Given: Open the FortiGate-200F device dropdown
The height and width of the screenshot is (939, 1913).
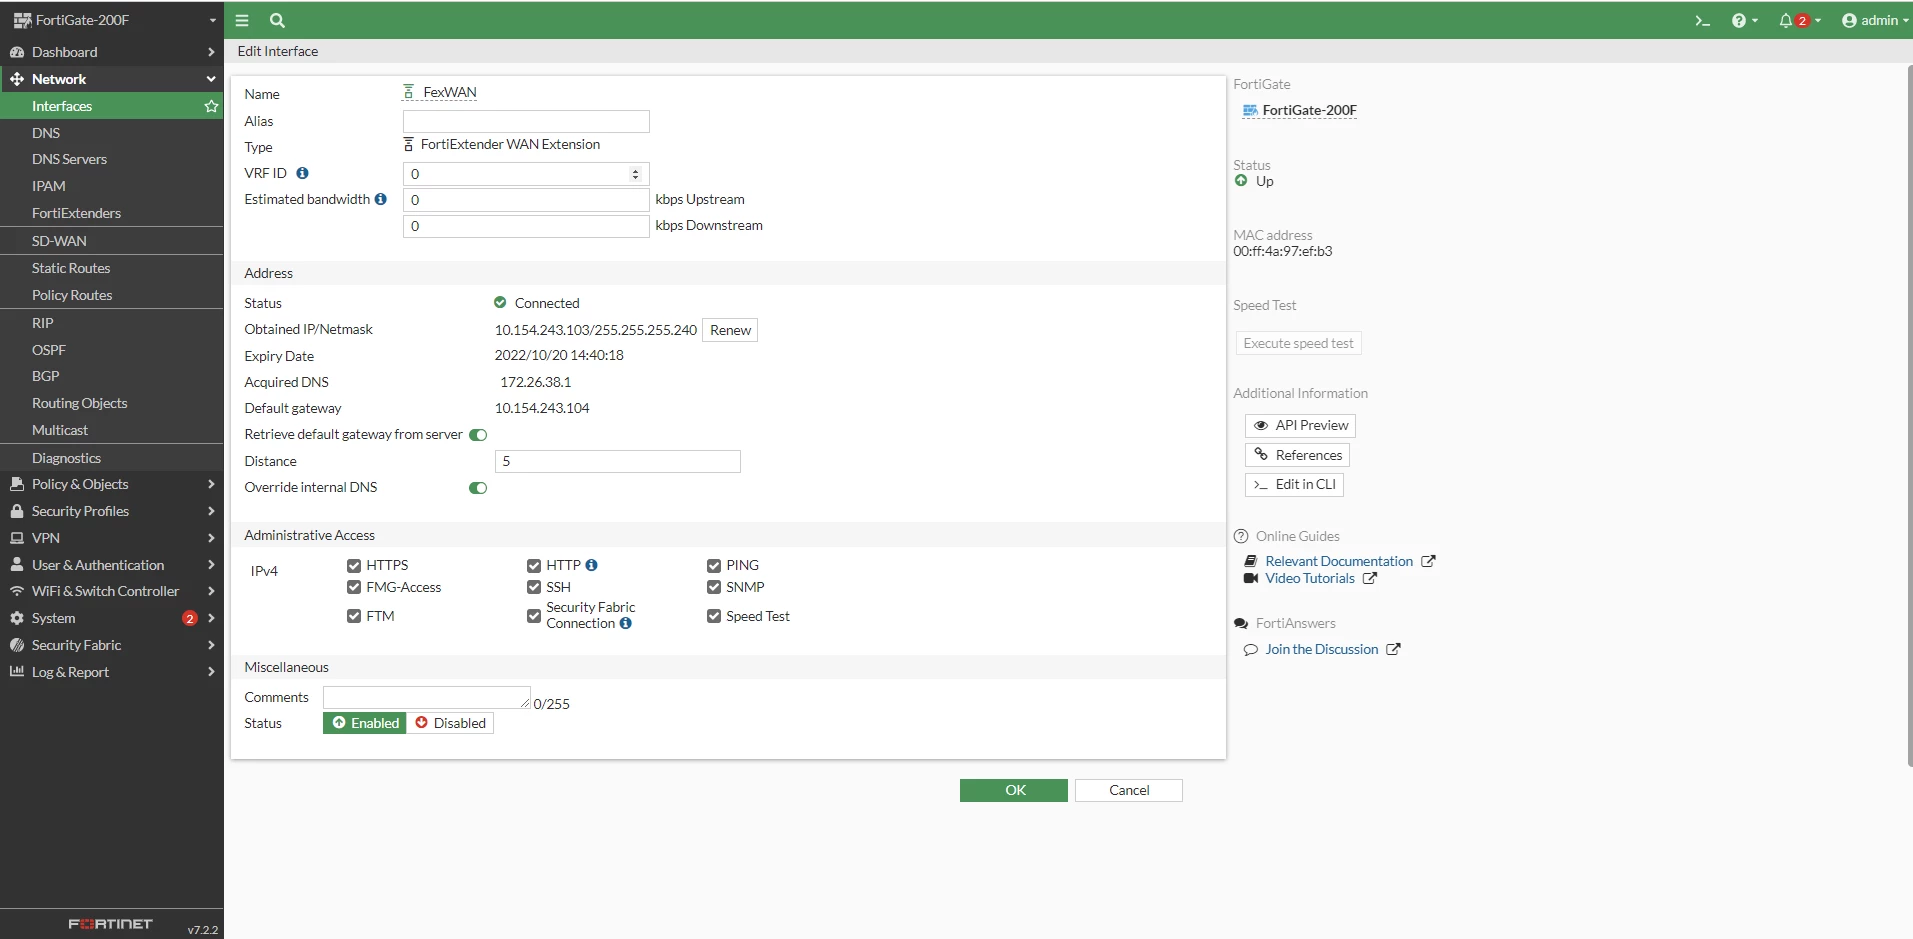Looking at the screenshot, I should pos(212,20).
